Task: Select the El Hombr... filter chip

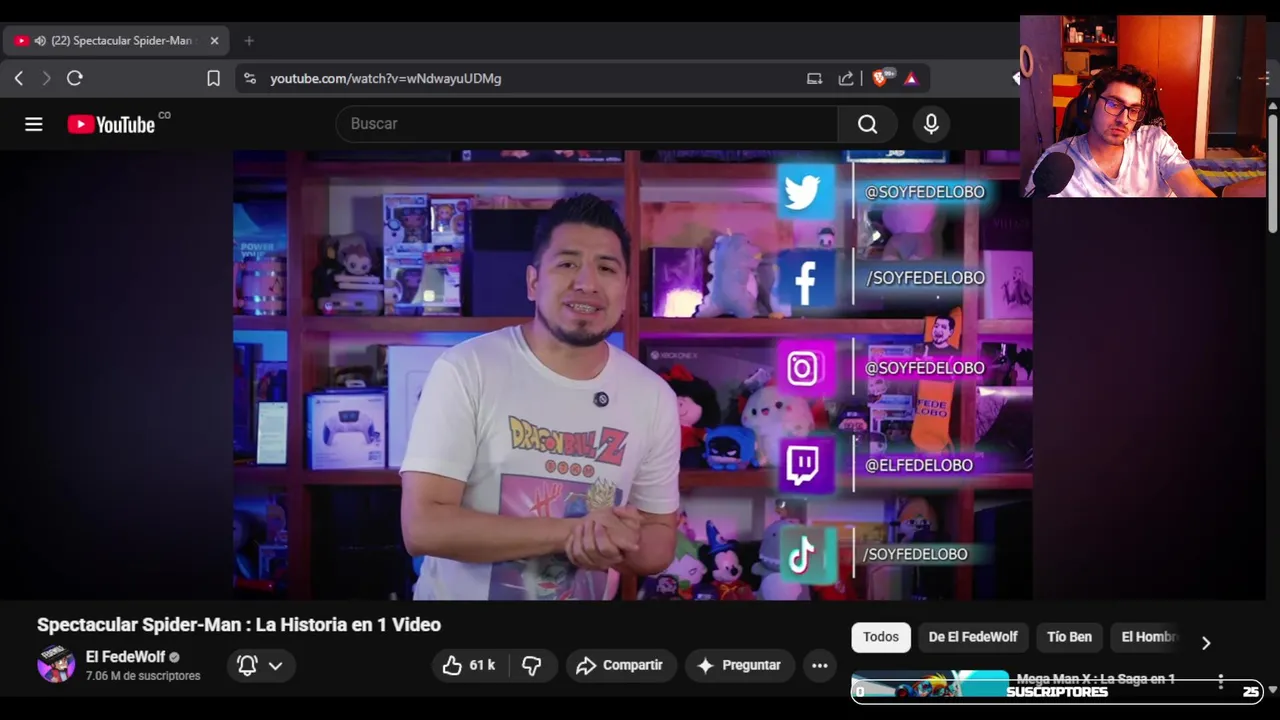Action: pos(1148,637)
